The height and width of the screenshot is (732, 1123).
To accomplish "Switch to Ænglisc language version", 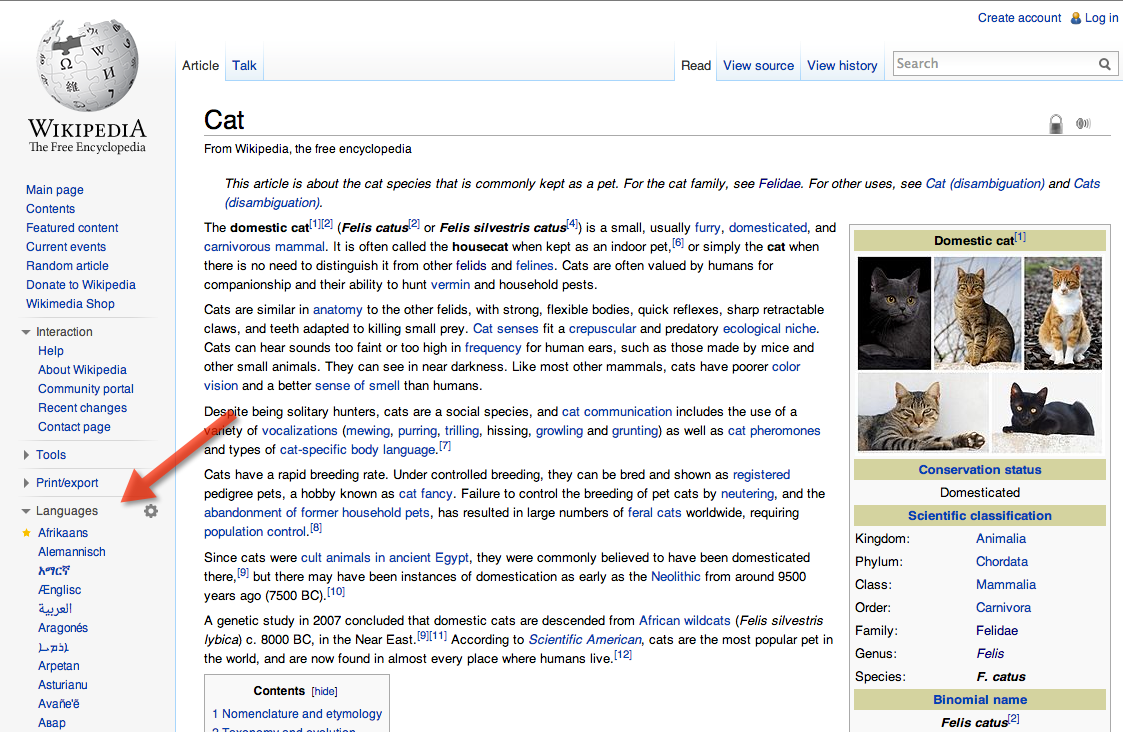I will pyautogui.click(x=59, y=590).
